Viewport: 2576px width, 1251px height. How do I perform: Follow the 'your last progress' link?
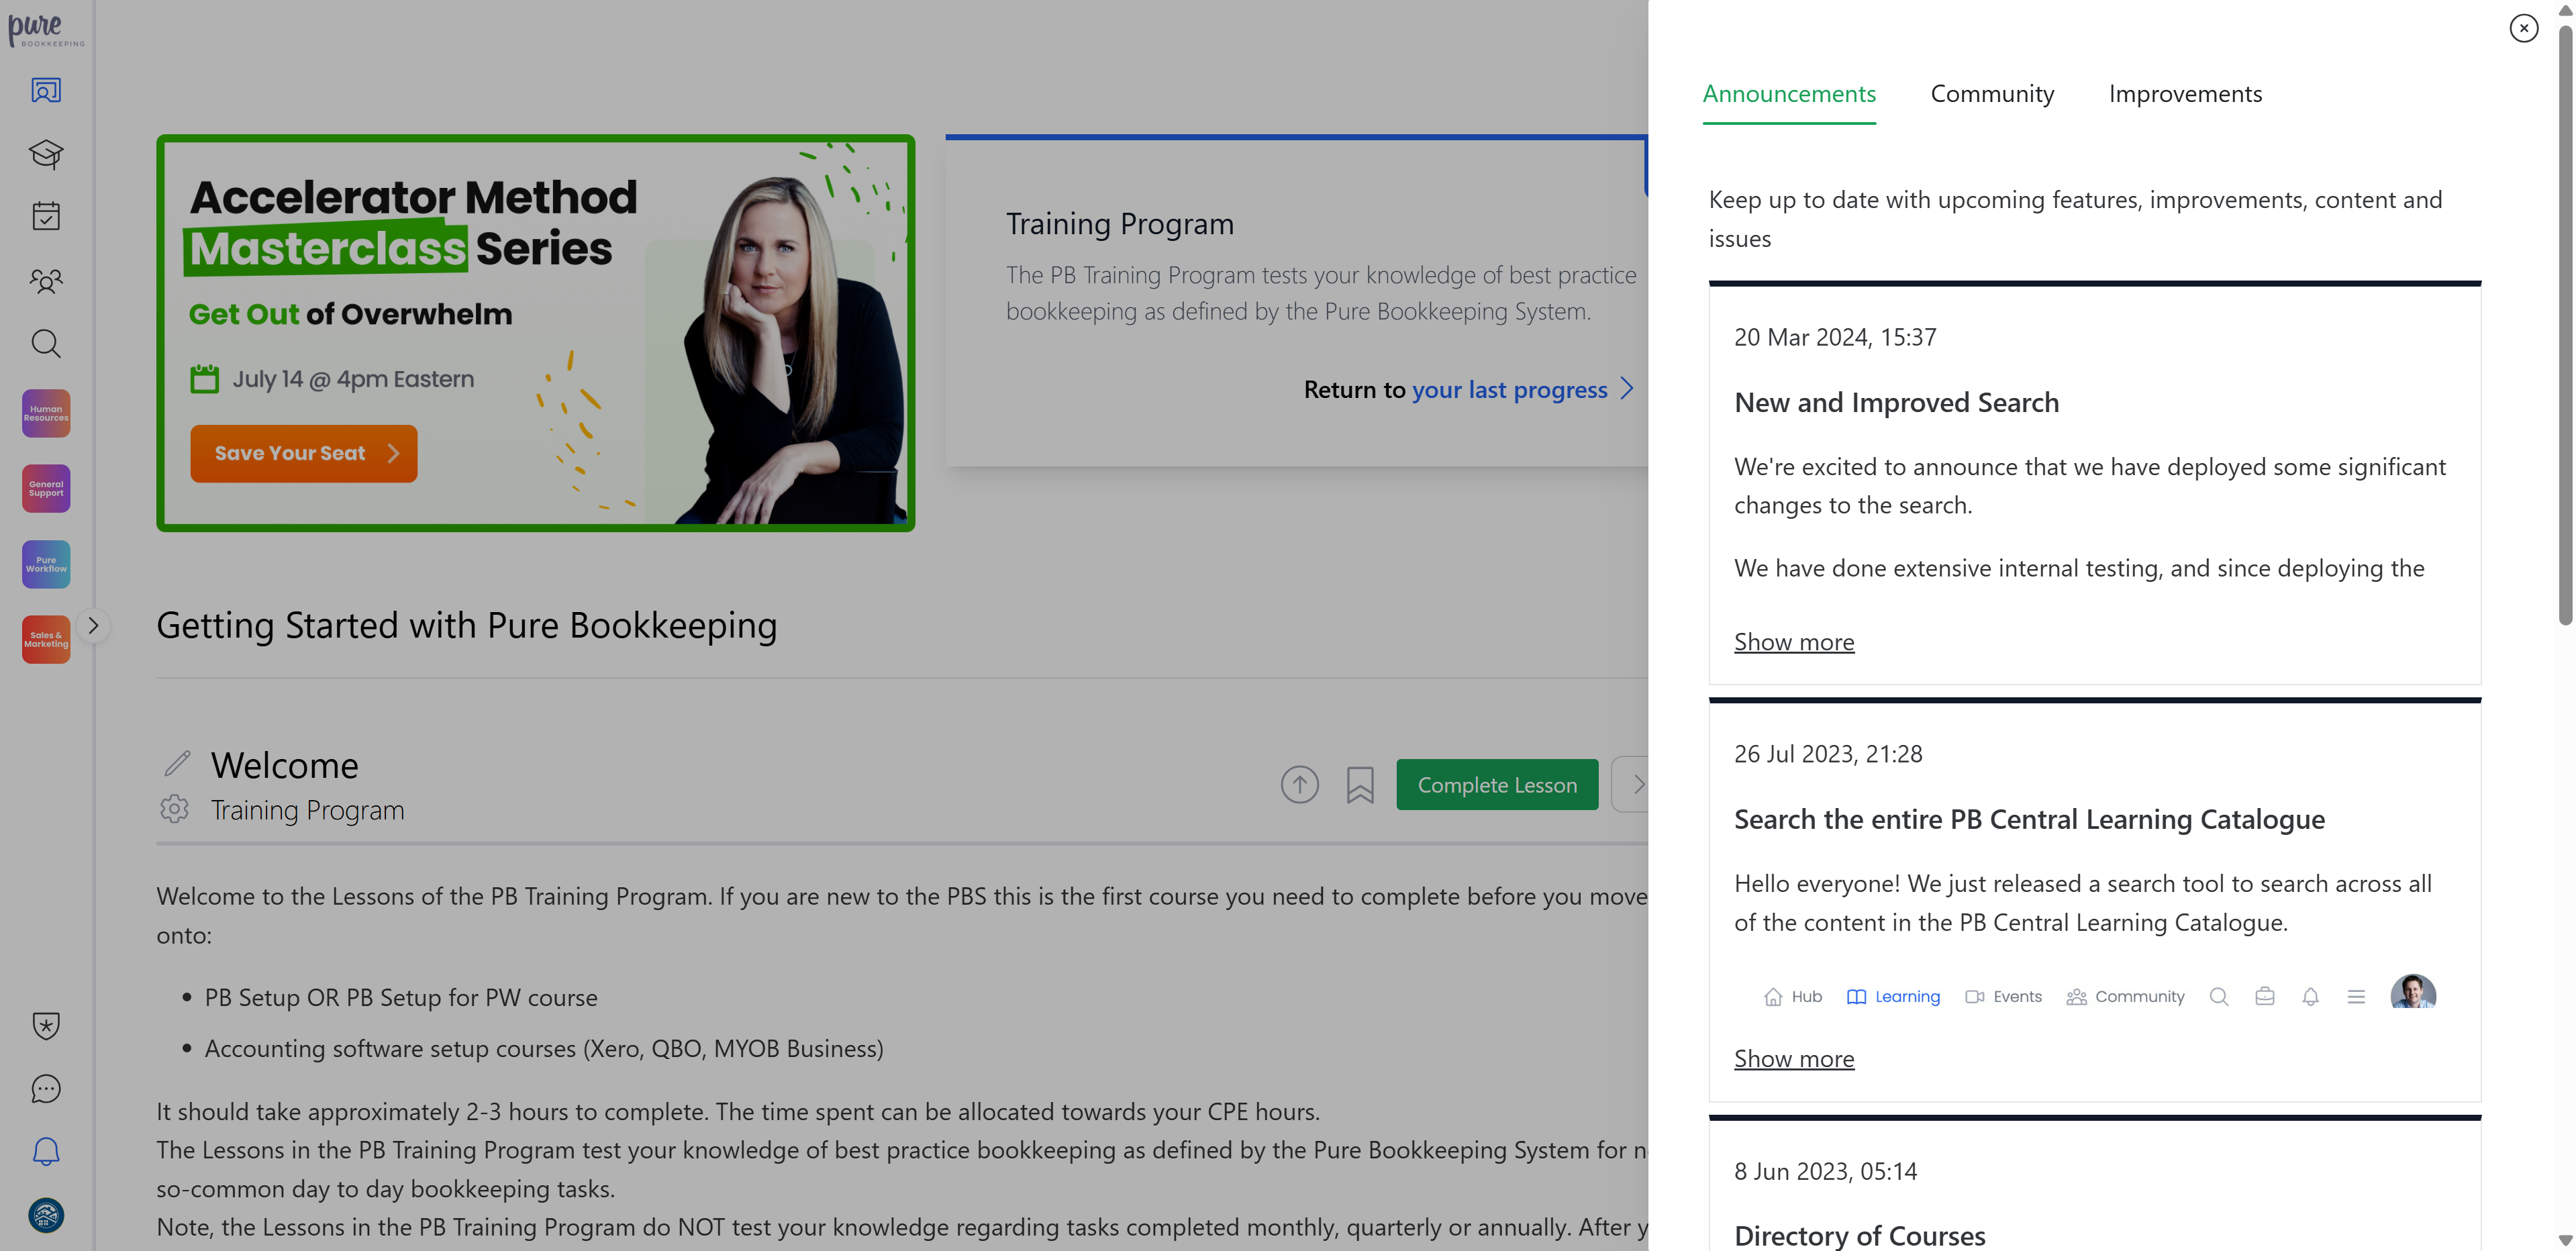(x=1509, y=390)
